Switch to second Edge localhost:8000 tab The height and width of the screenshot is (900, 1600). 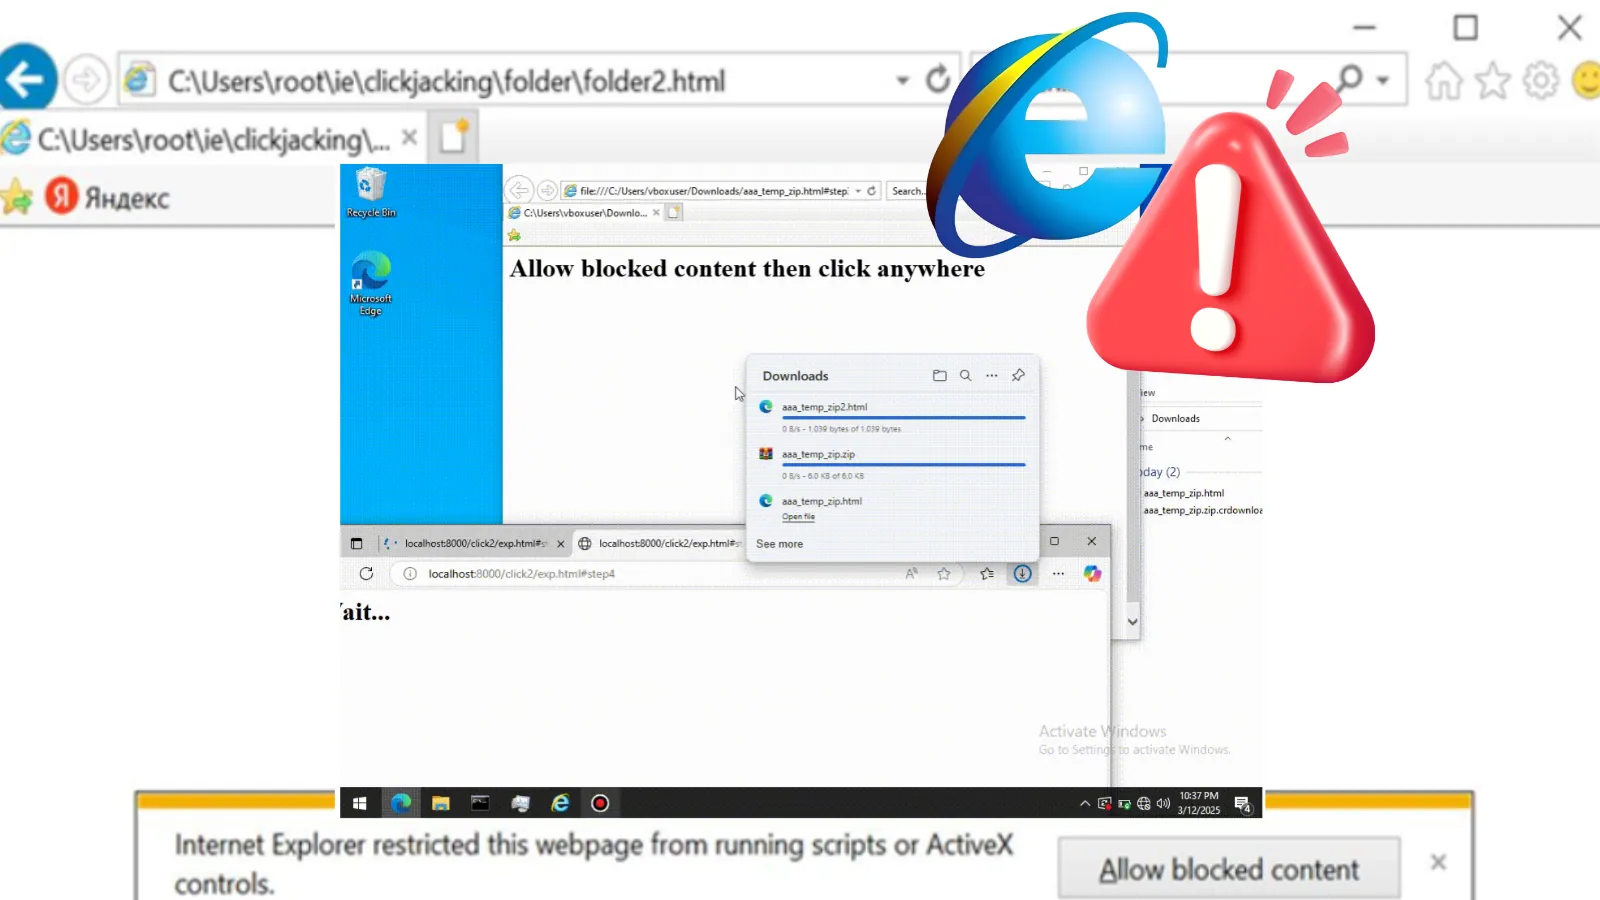coord(660,544)
